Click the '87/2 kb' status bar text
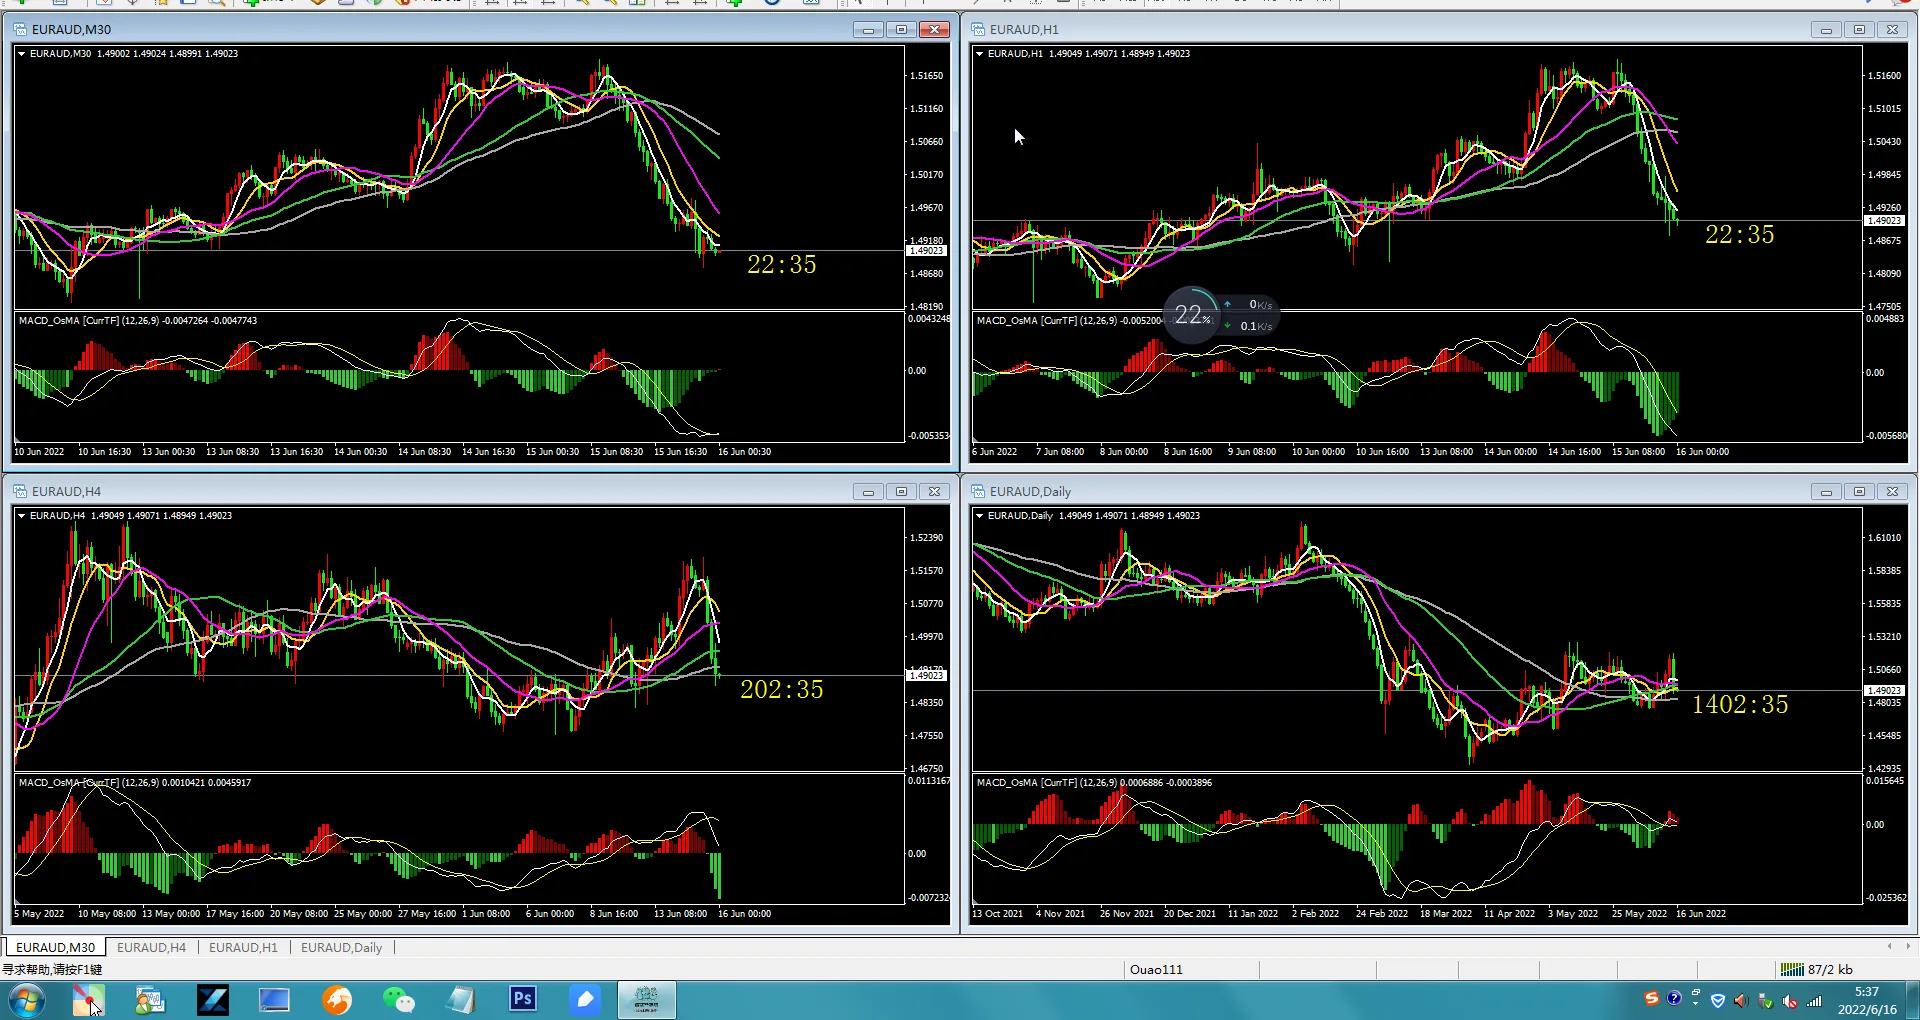1920x1020 pixels. coord(1830,969)
